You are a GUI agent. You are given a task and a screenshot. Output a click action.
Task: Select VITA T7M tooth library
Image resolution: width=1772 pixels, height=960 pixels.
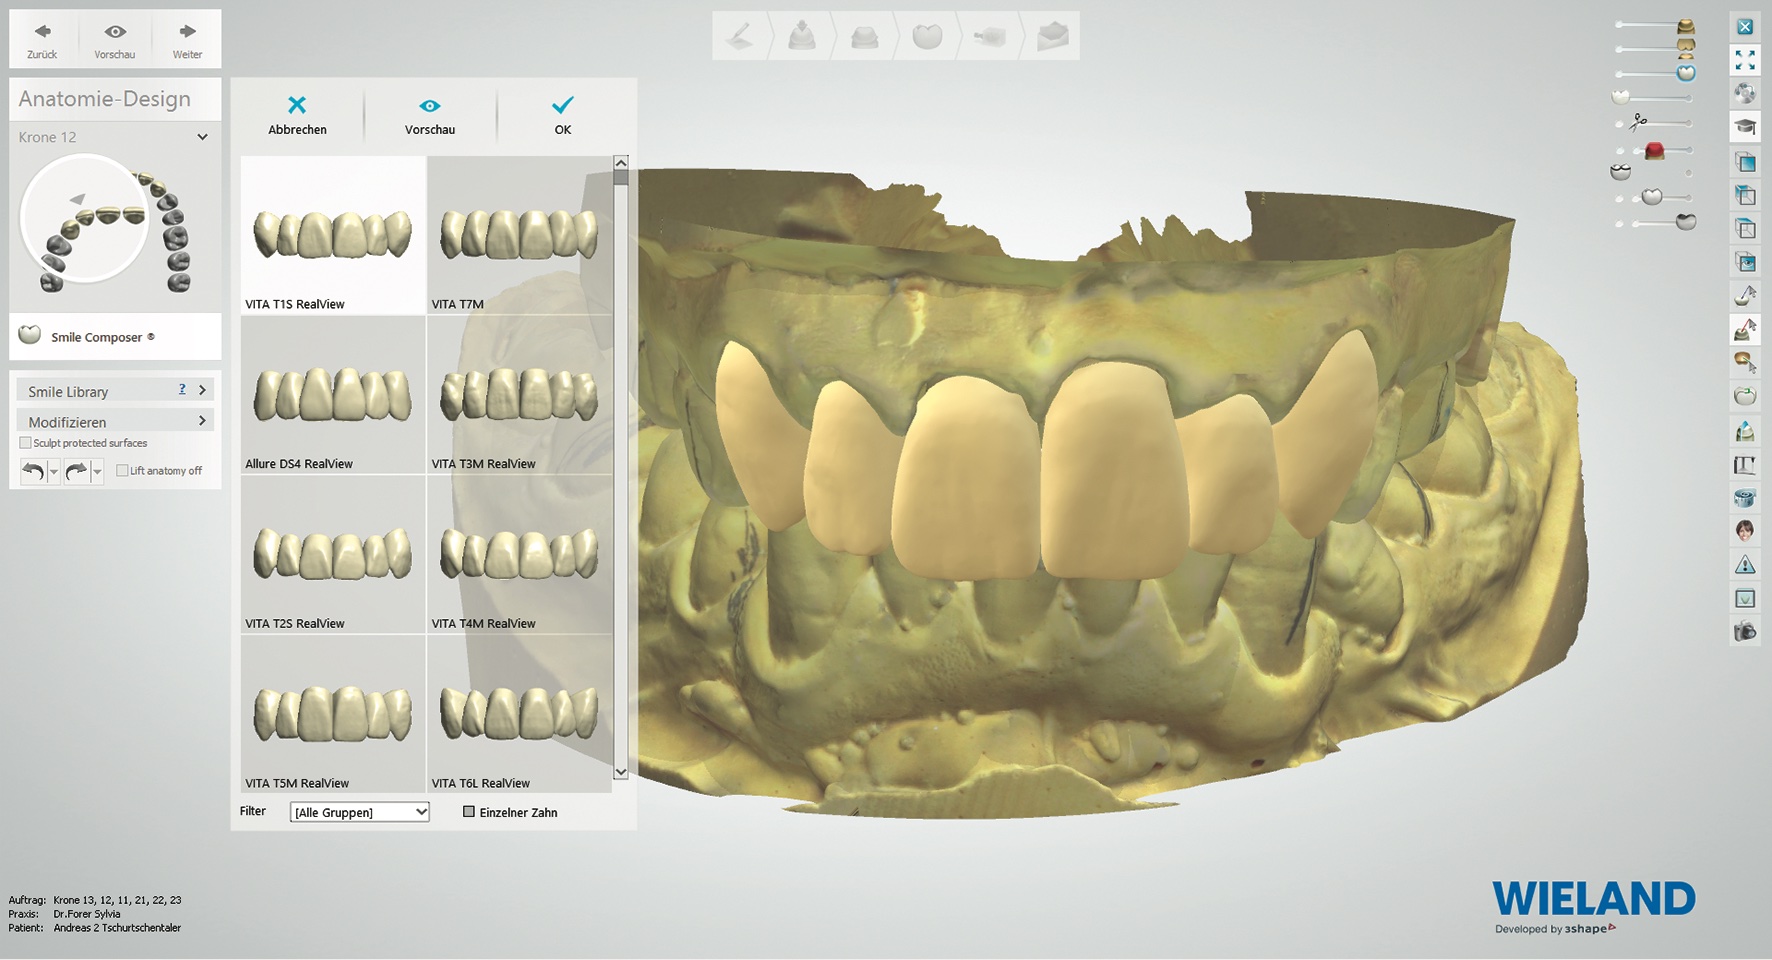[x=520, y=235]
